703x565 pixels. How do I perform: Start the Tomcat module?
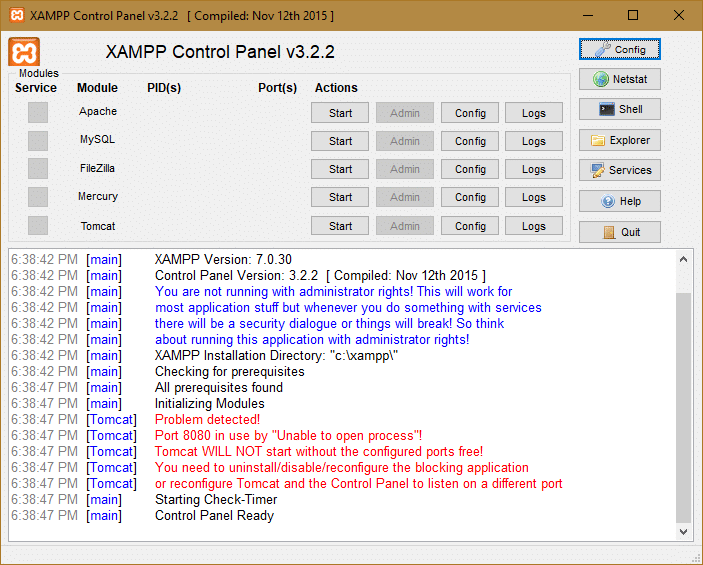tap(340, 226)
